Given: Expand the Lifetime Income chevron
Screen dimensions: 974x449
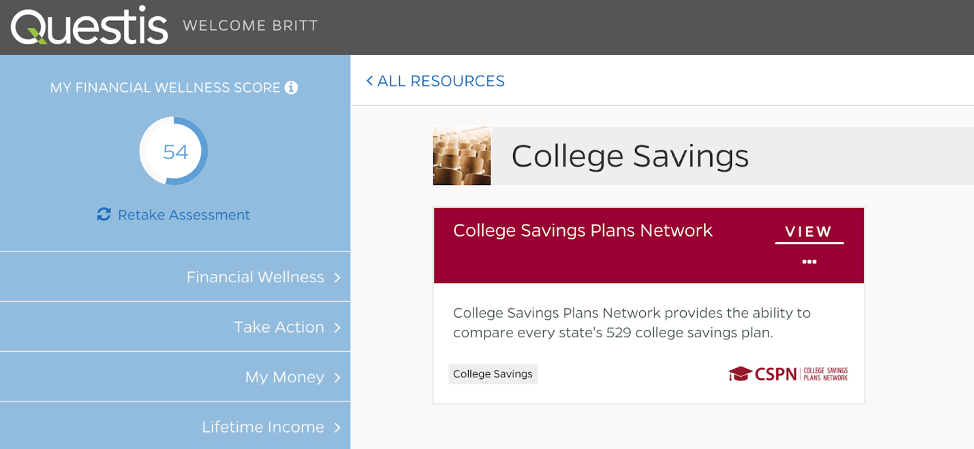Looking at the screenshot, I should 338,427.
